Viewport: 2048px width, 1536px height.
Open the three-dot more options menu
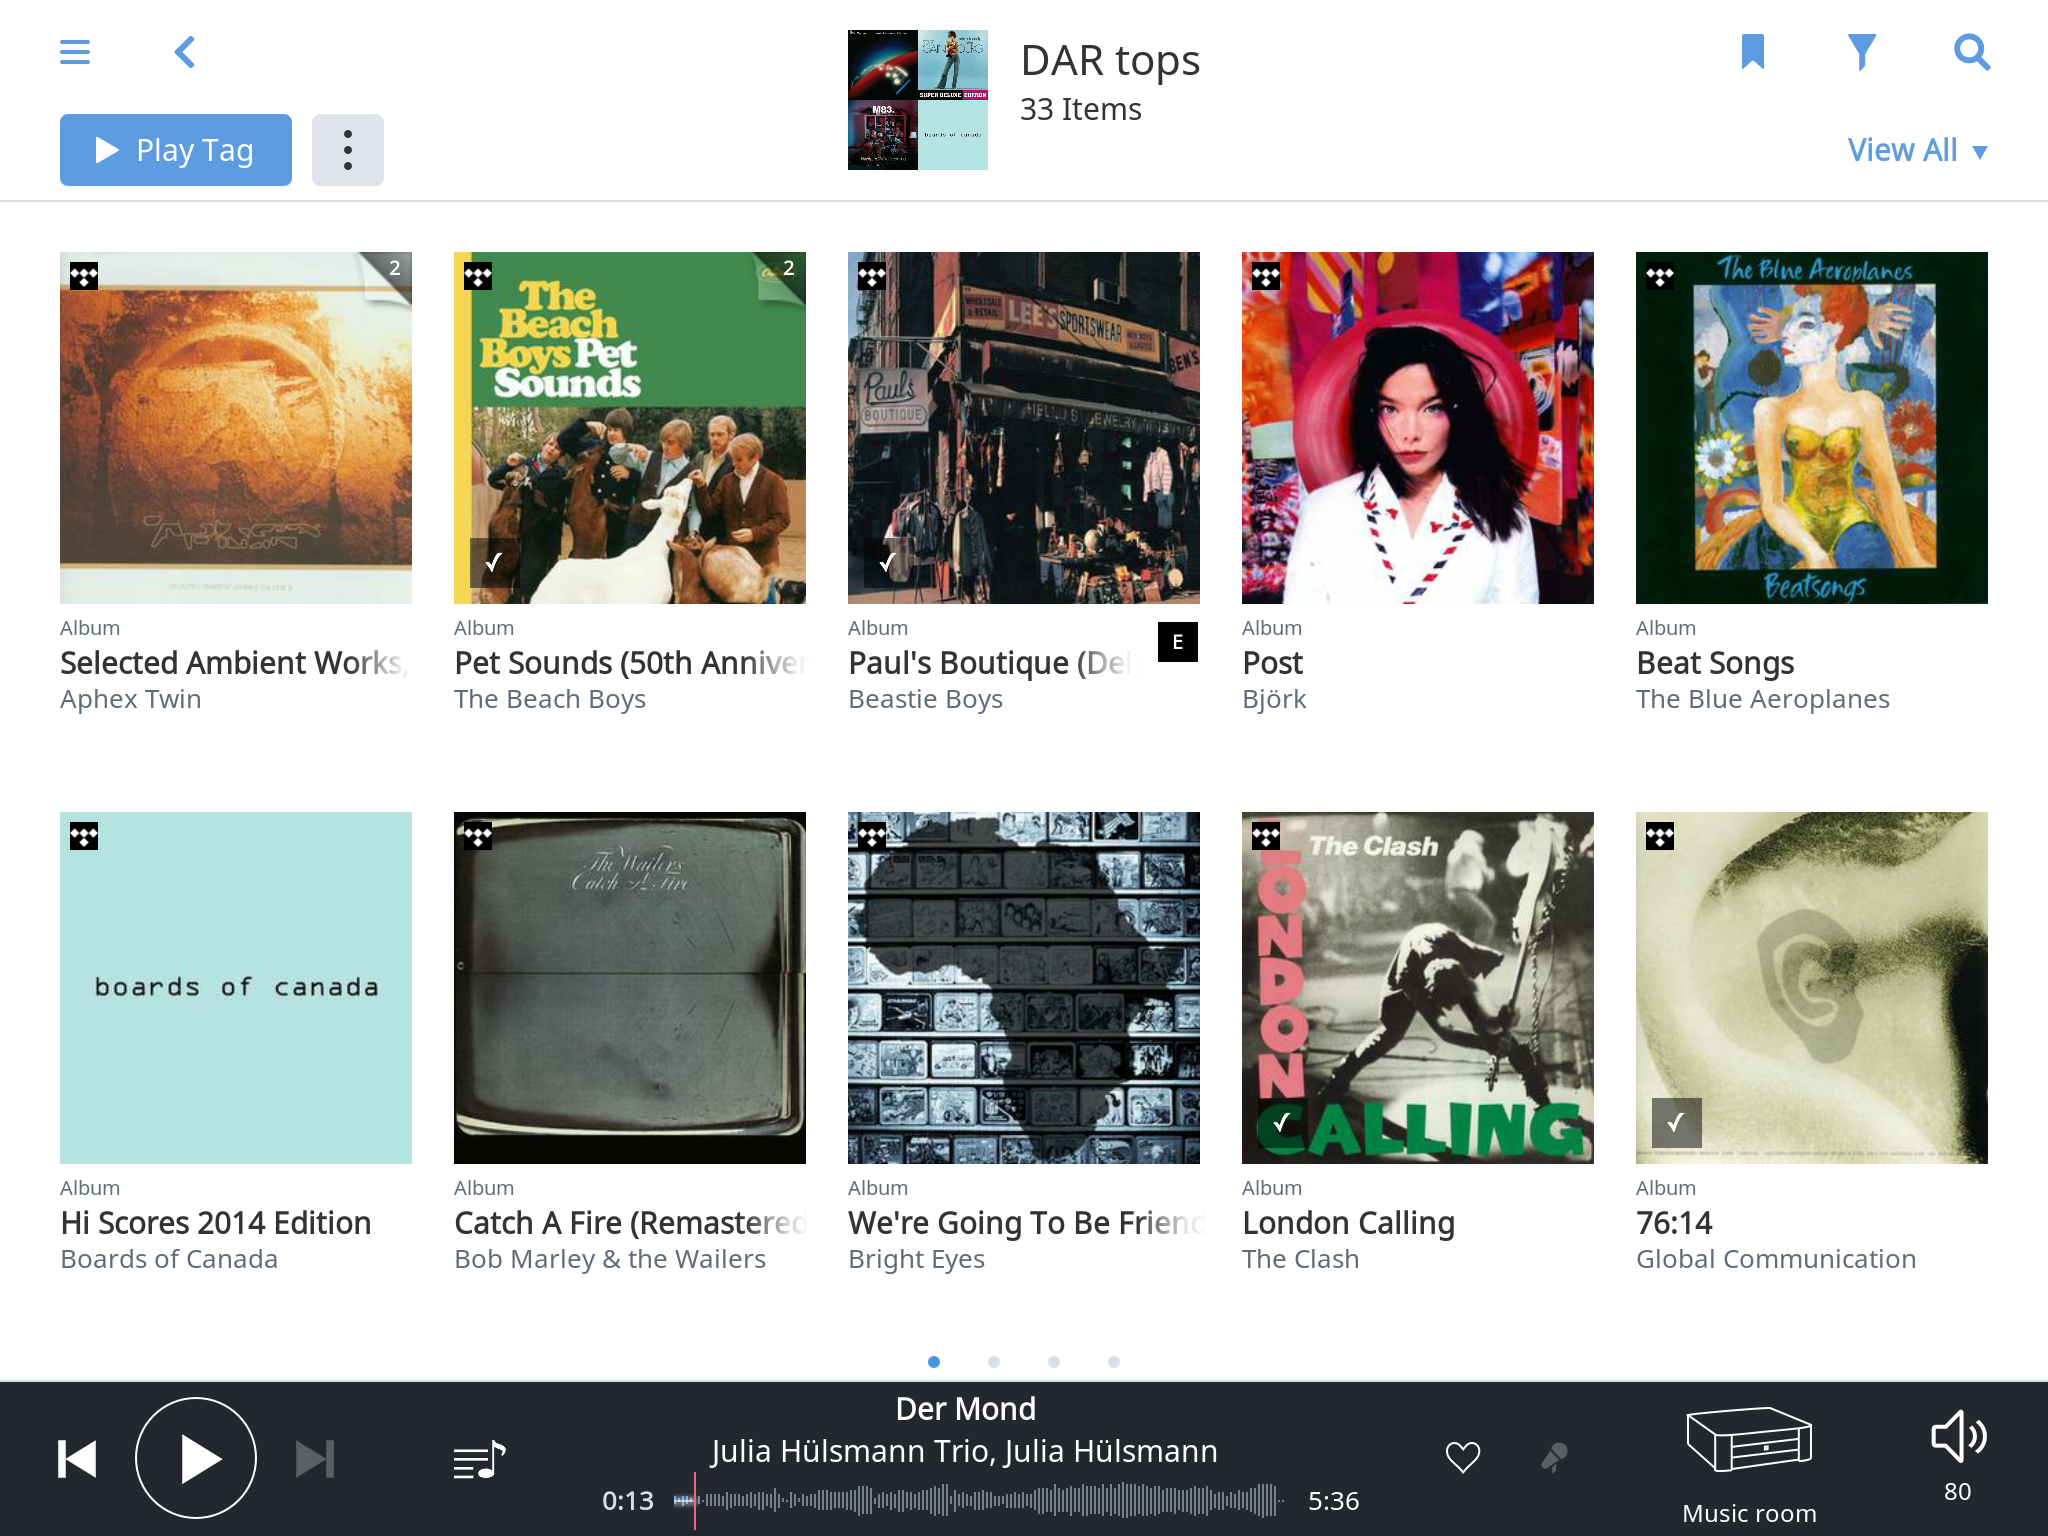(348, 150)
